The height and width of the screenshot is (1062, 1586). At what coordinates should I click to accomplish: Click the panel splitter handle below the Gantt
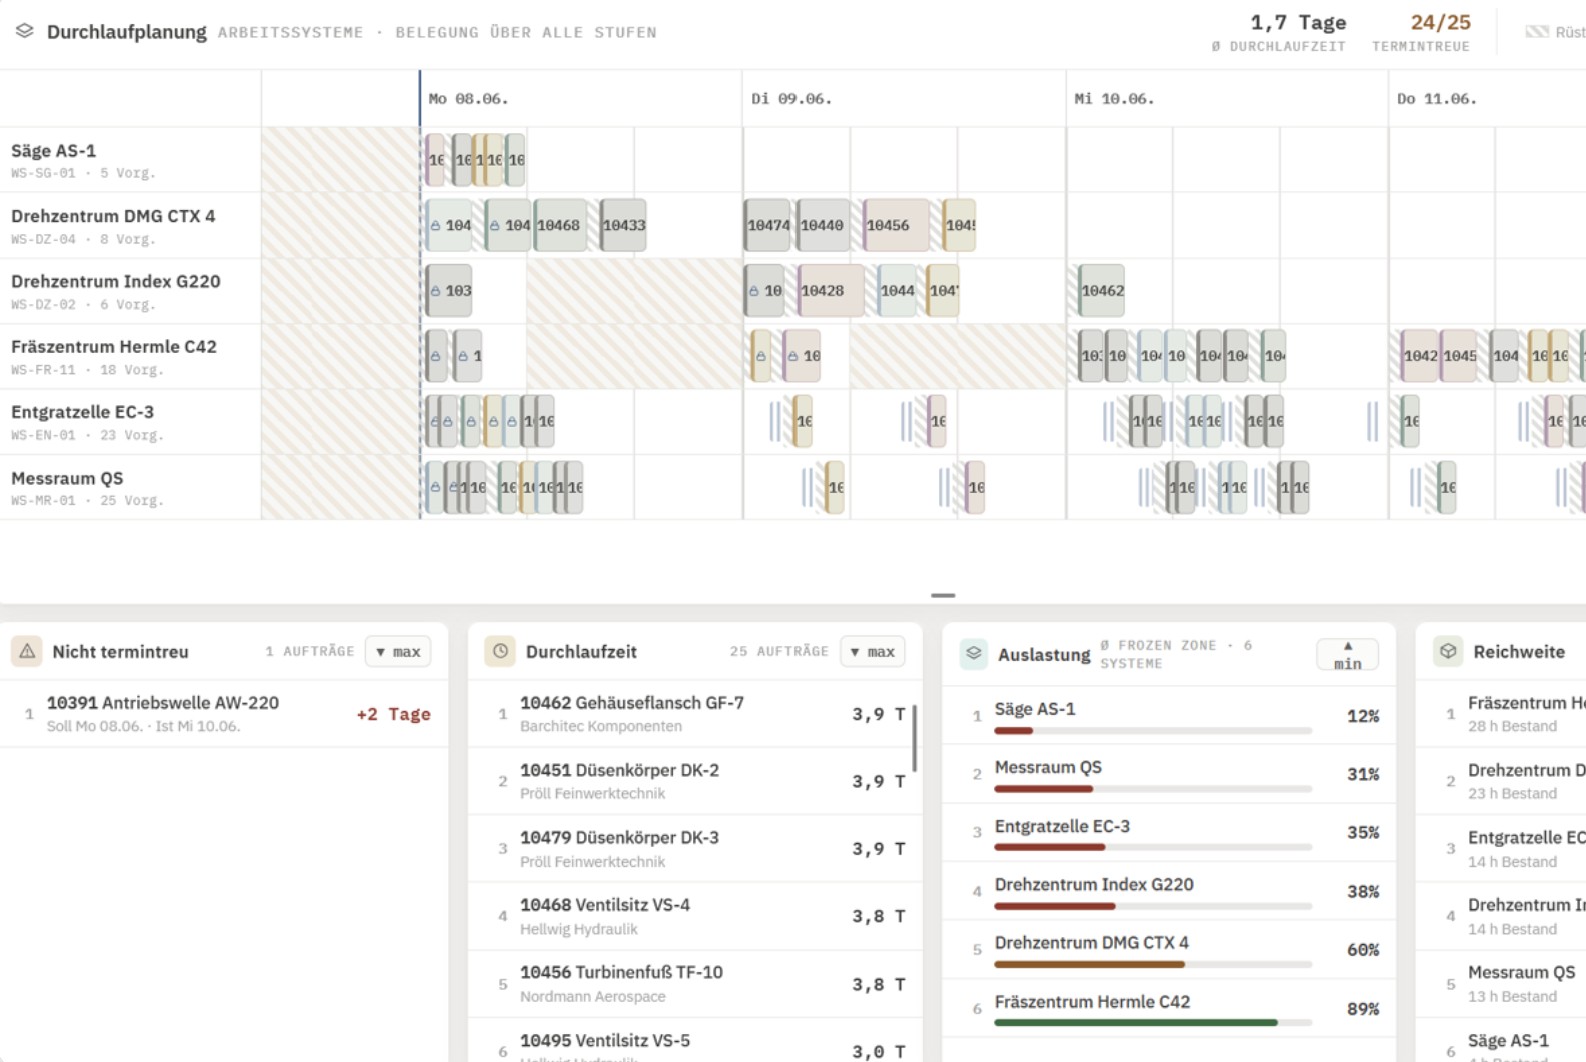pyautogui.click(x=943, y=595)
